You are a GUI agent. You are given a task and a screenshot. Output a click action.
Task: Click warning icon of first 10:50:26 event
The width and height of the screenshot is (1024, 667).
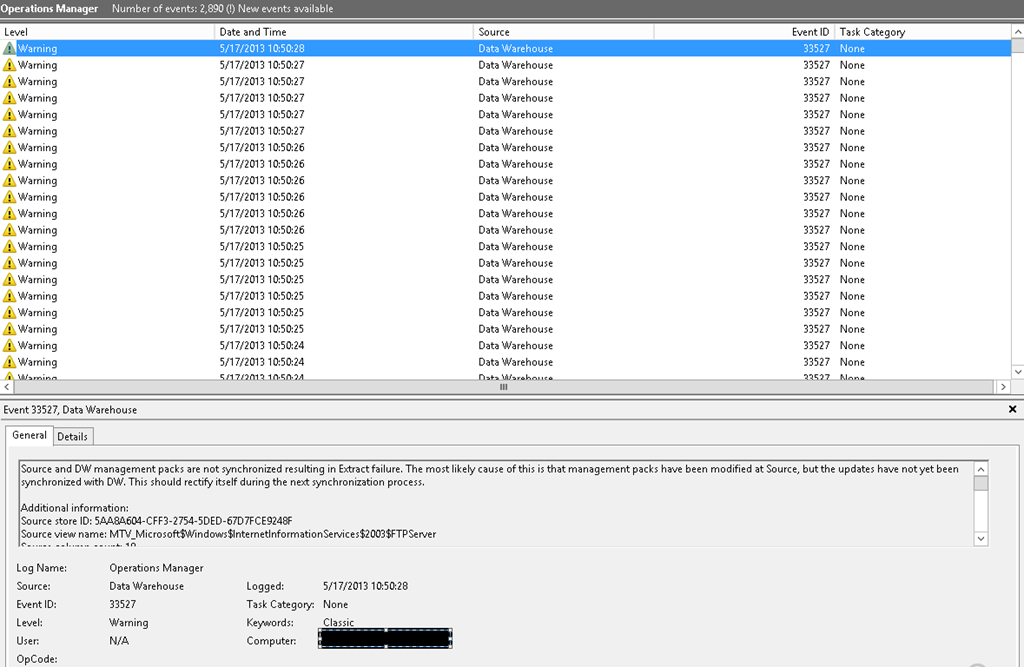click(10, 147)
